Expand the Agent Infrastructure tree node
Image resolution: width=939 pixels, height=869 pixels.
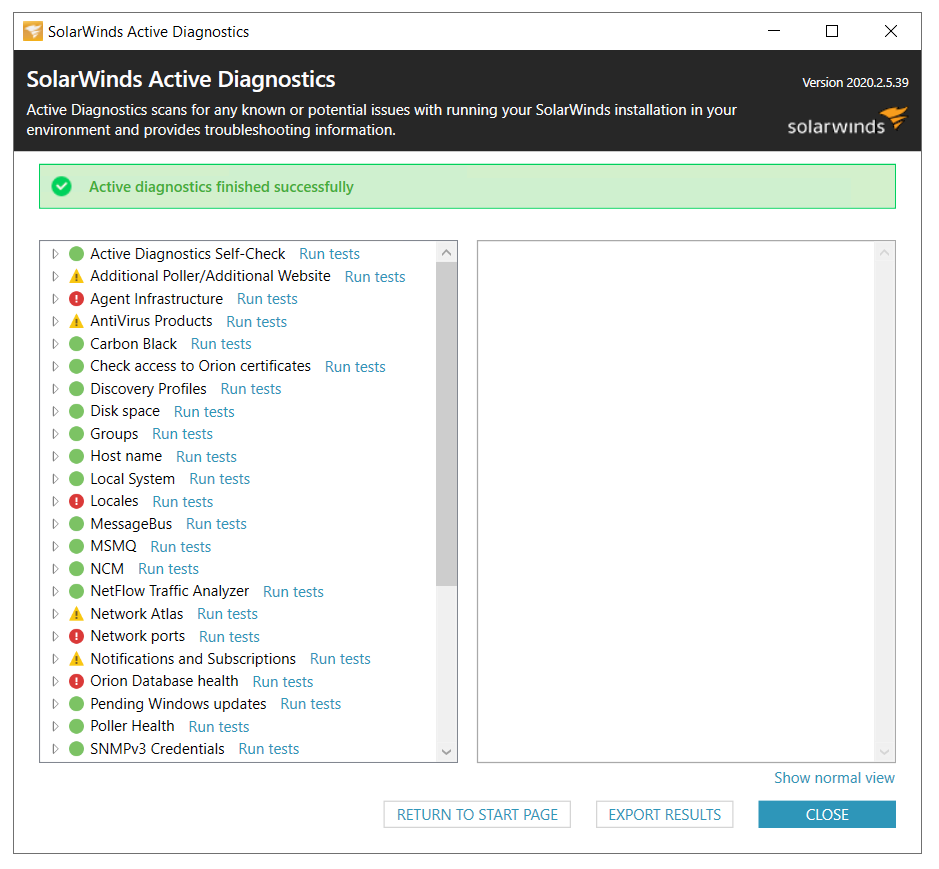(x=55, y=299)
